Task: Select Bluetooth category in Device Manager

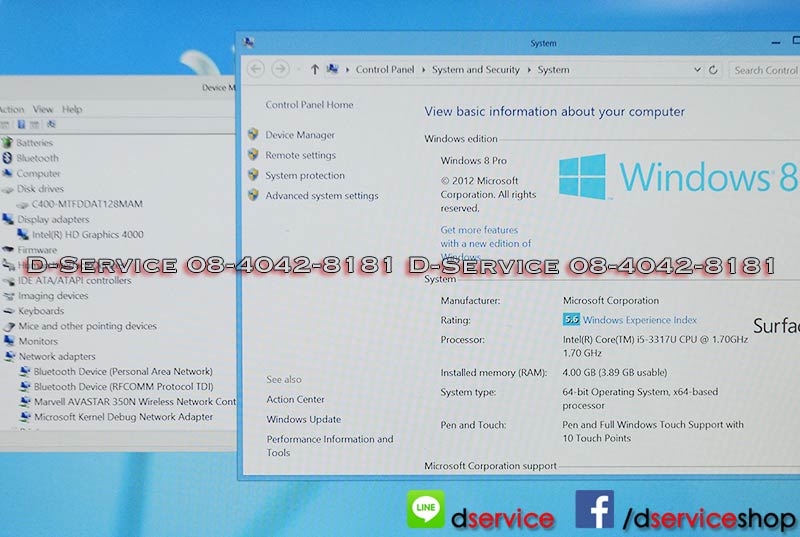Action: pos(37,158)
